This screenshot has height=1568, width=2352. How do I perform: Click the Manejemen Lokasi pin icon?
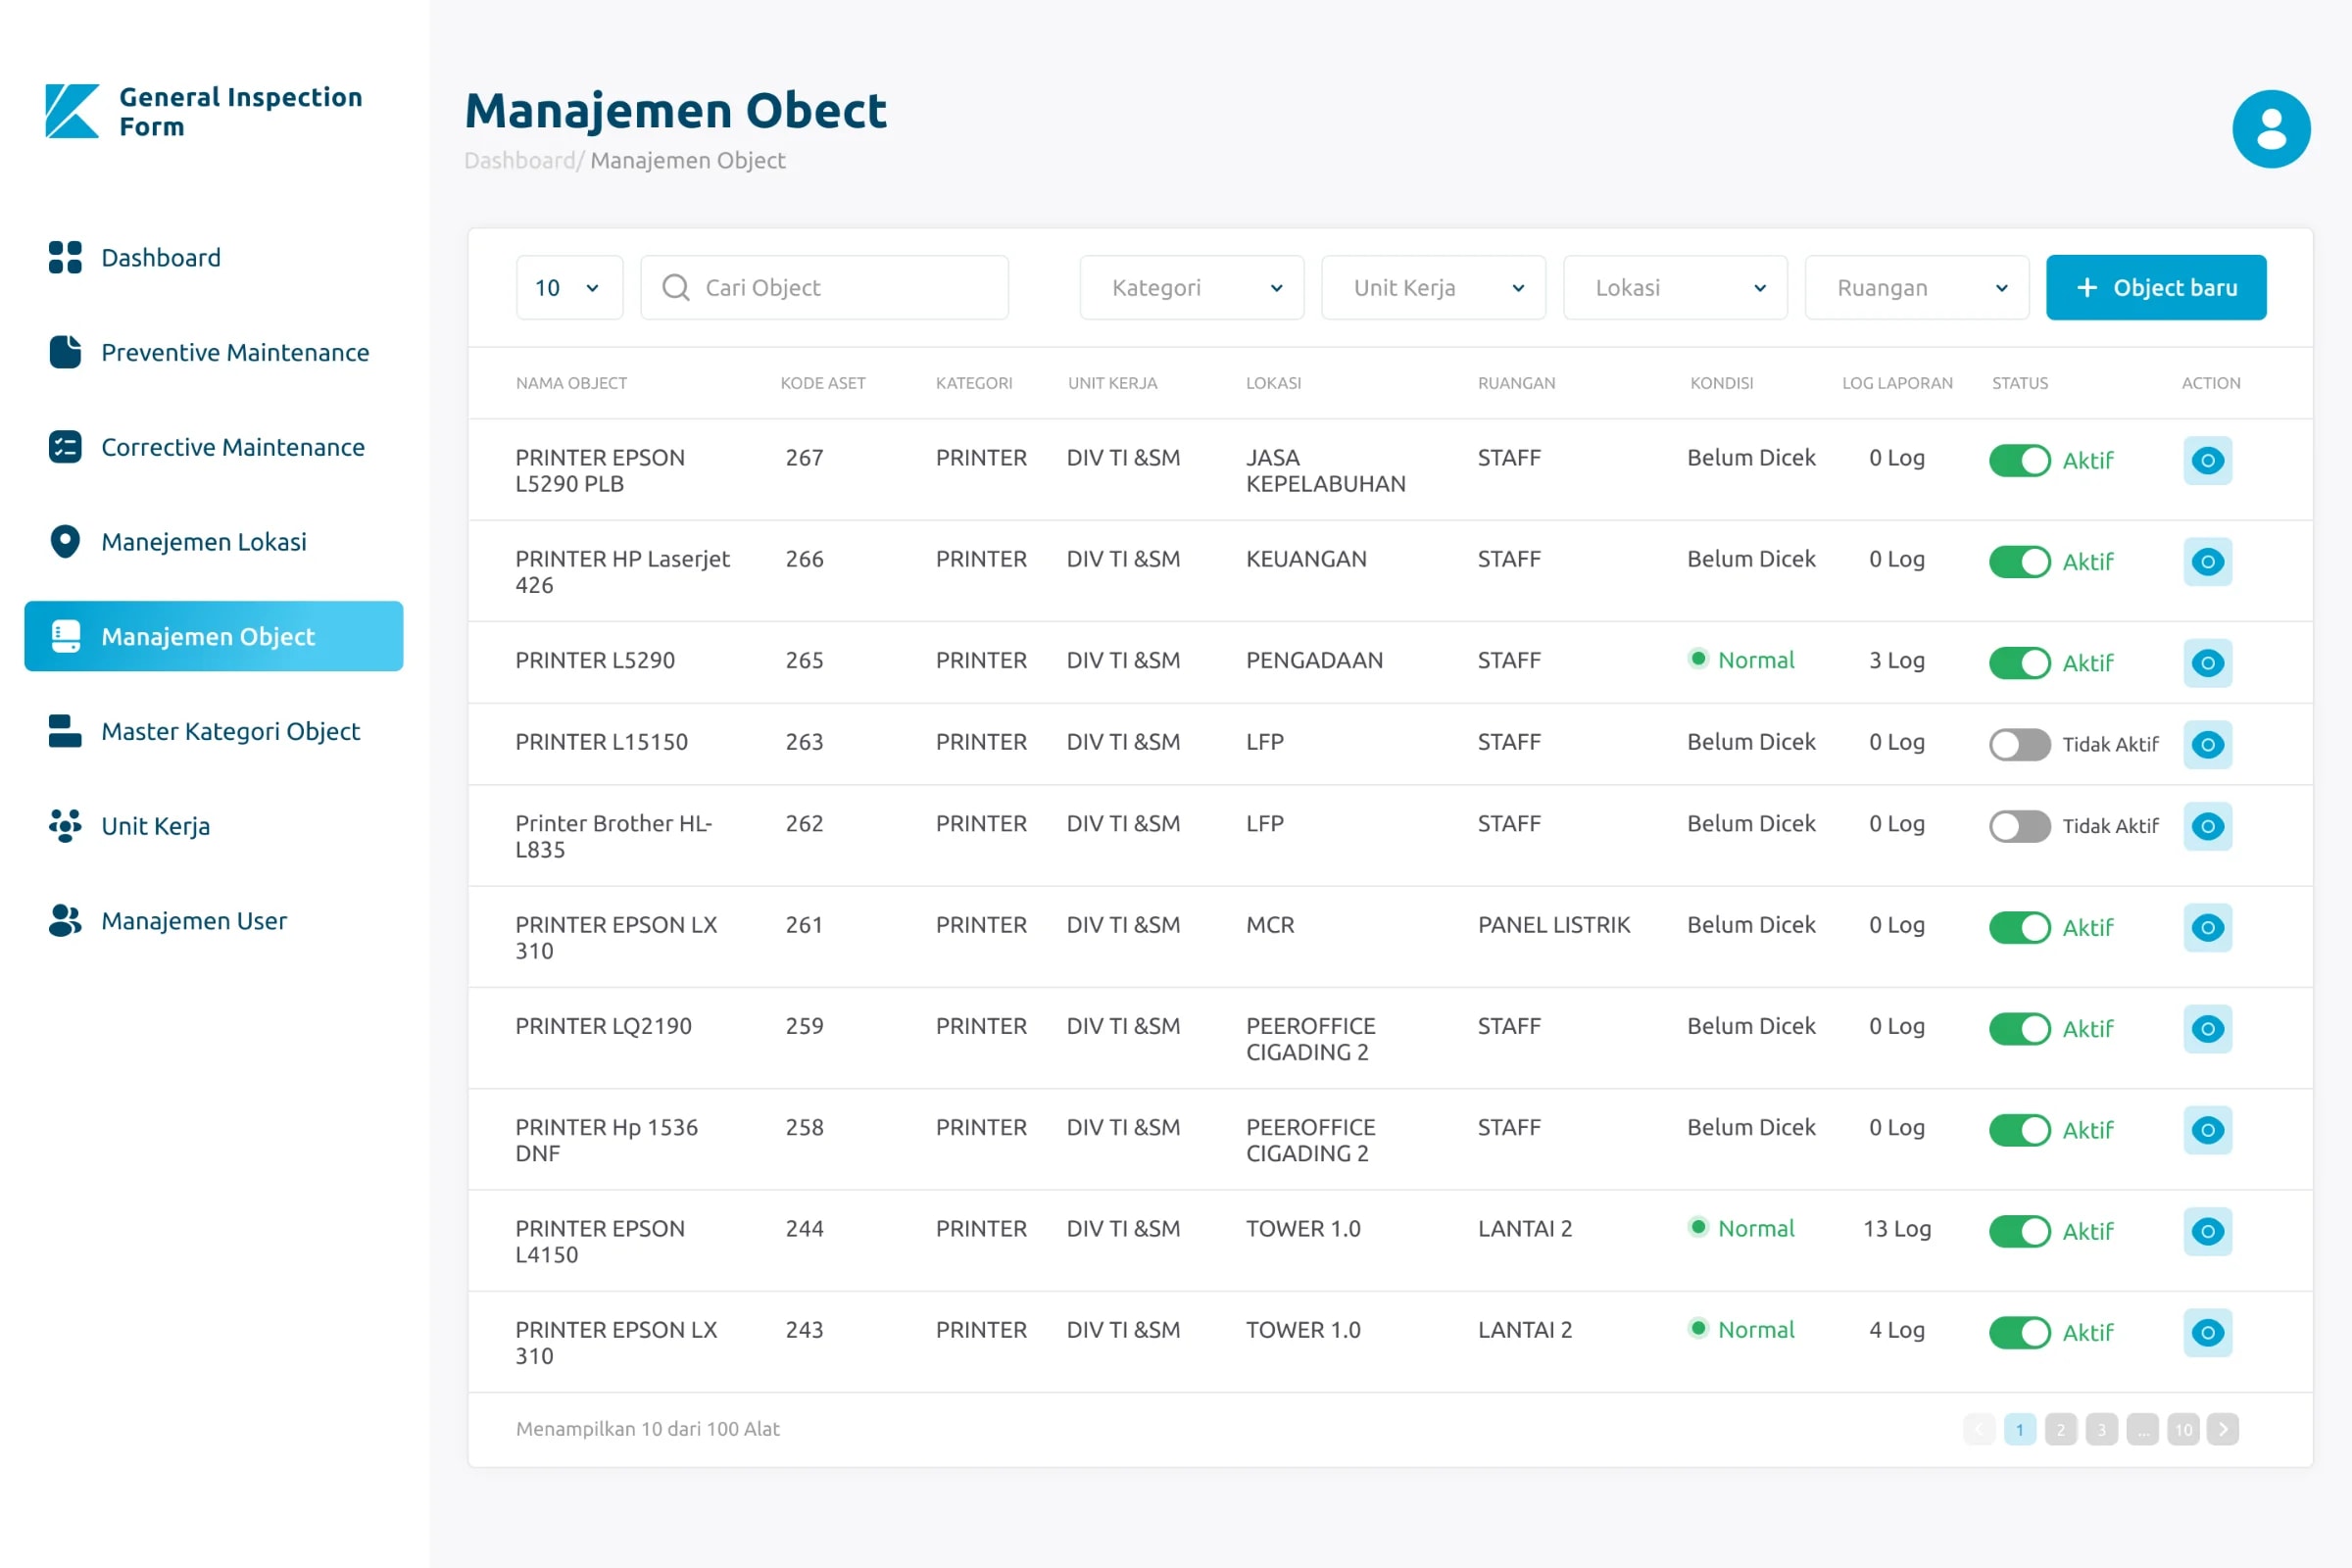tap(65, 542)
